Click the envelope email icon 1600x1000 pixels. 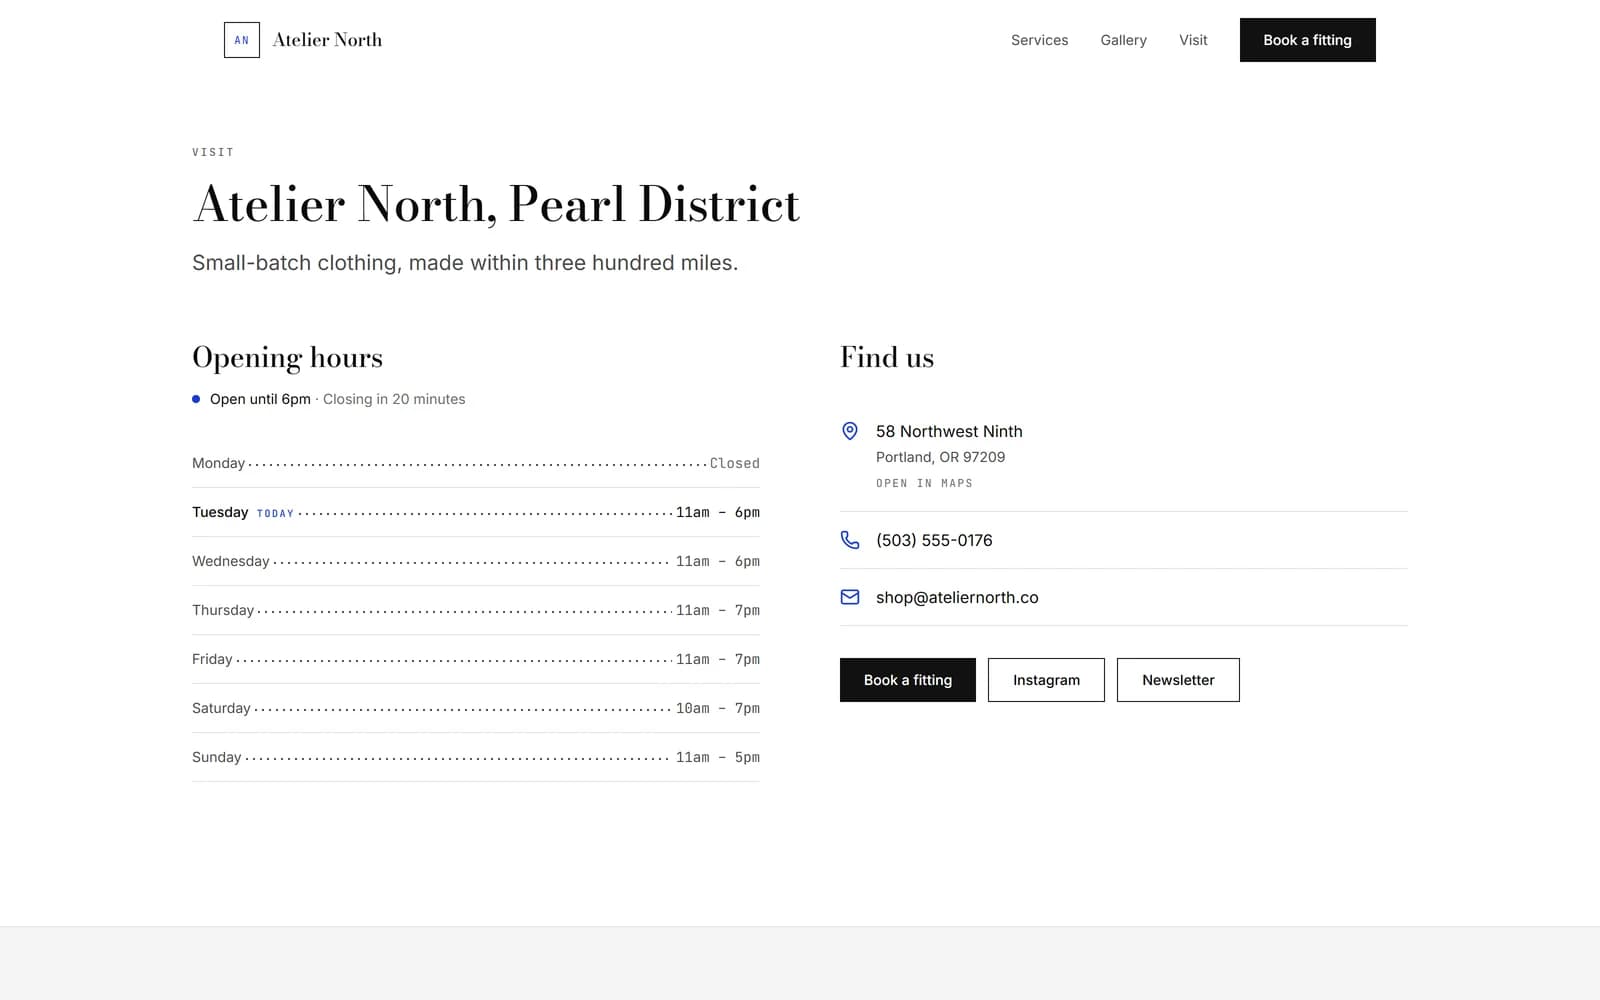[x=850, y=597]
